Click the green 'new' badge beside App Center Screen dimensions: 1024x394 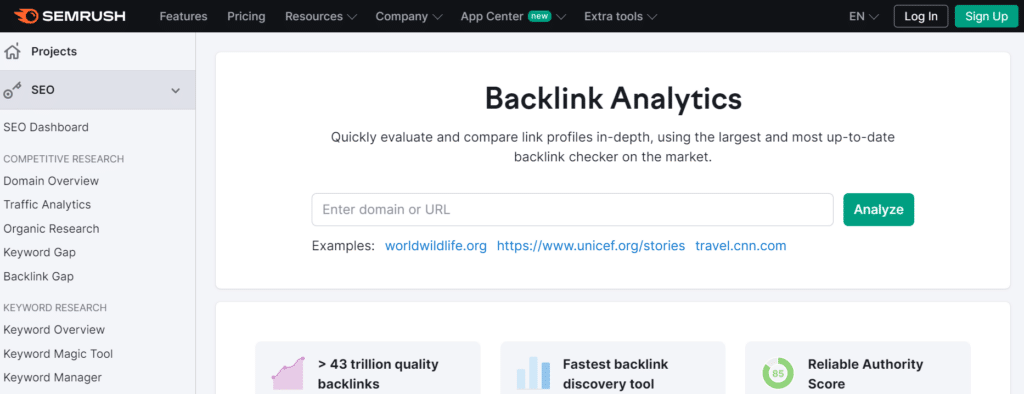coord(539,16)
